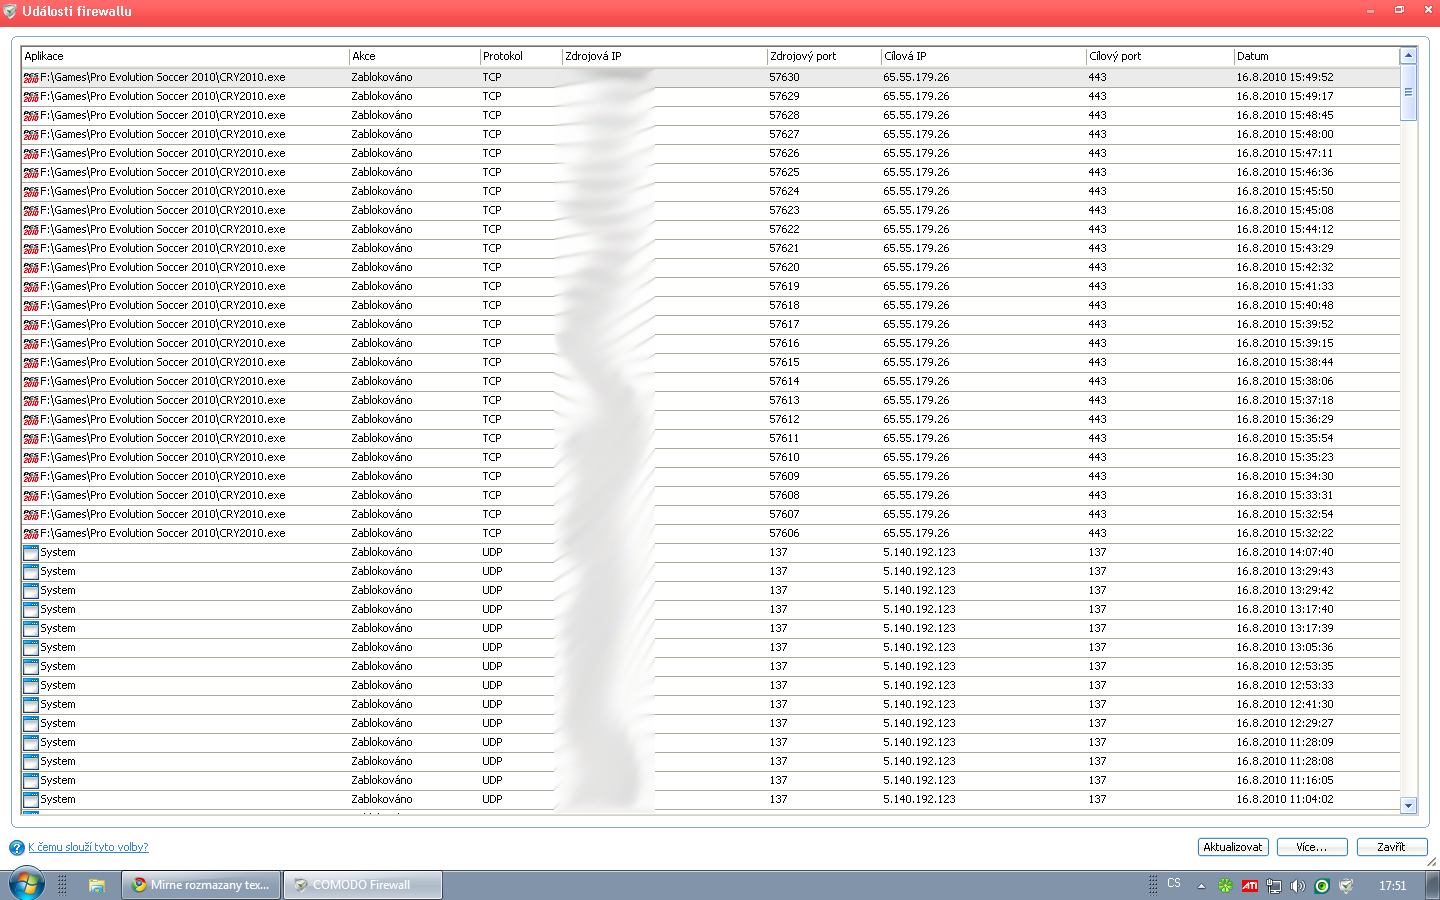Screen dimensions: 1440x900
Task: Click the System window icon in the 13:17:39 row
Action: (x=31, y=629)
